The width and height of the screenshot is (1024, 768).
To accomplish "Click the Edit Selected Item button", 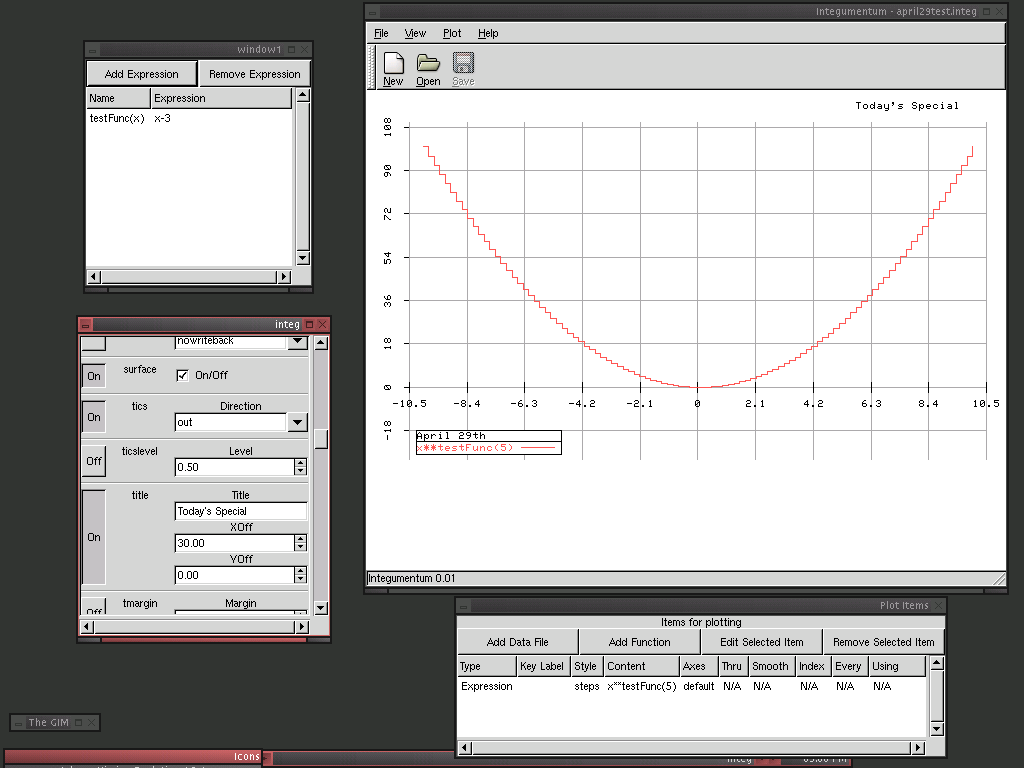I will 761,642.
